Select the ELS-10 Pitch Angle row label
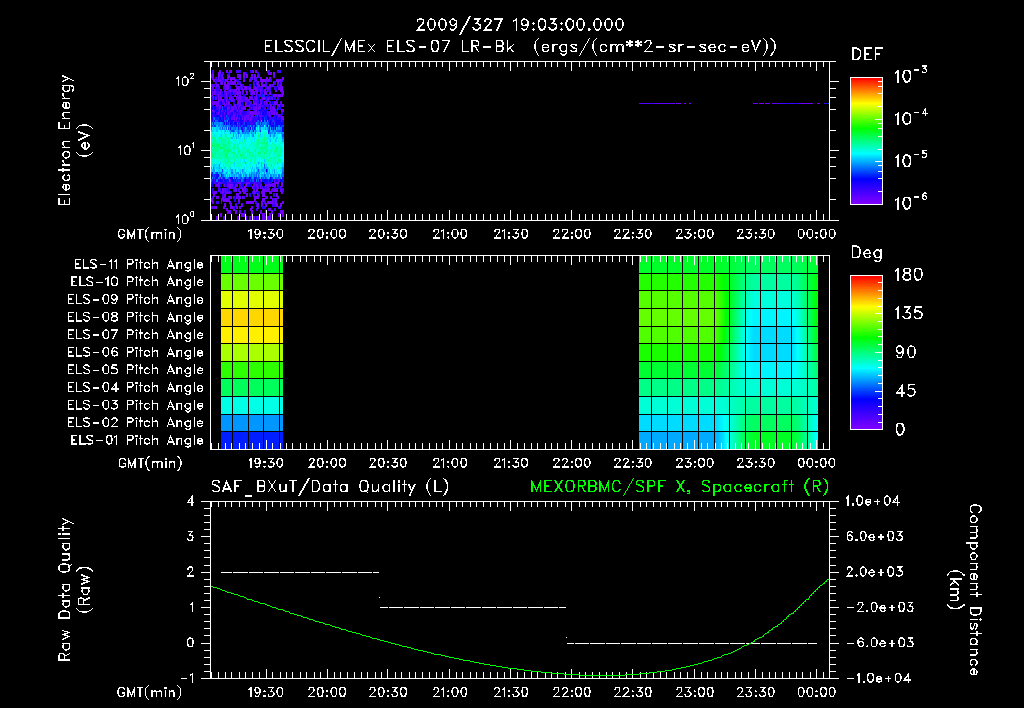The width and height of the screenshot is (1024, 708). click(137, 282)
